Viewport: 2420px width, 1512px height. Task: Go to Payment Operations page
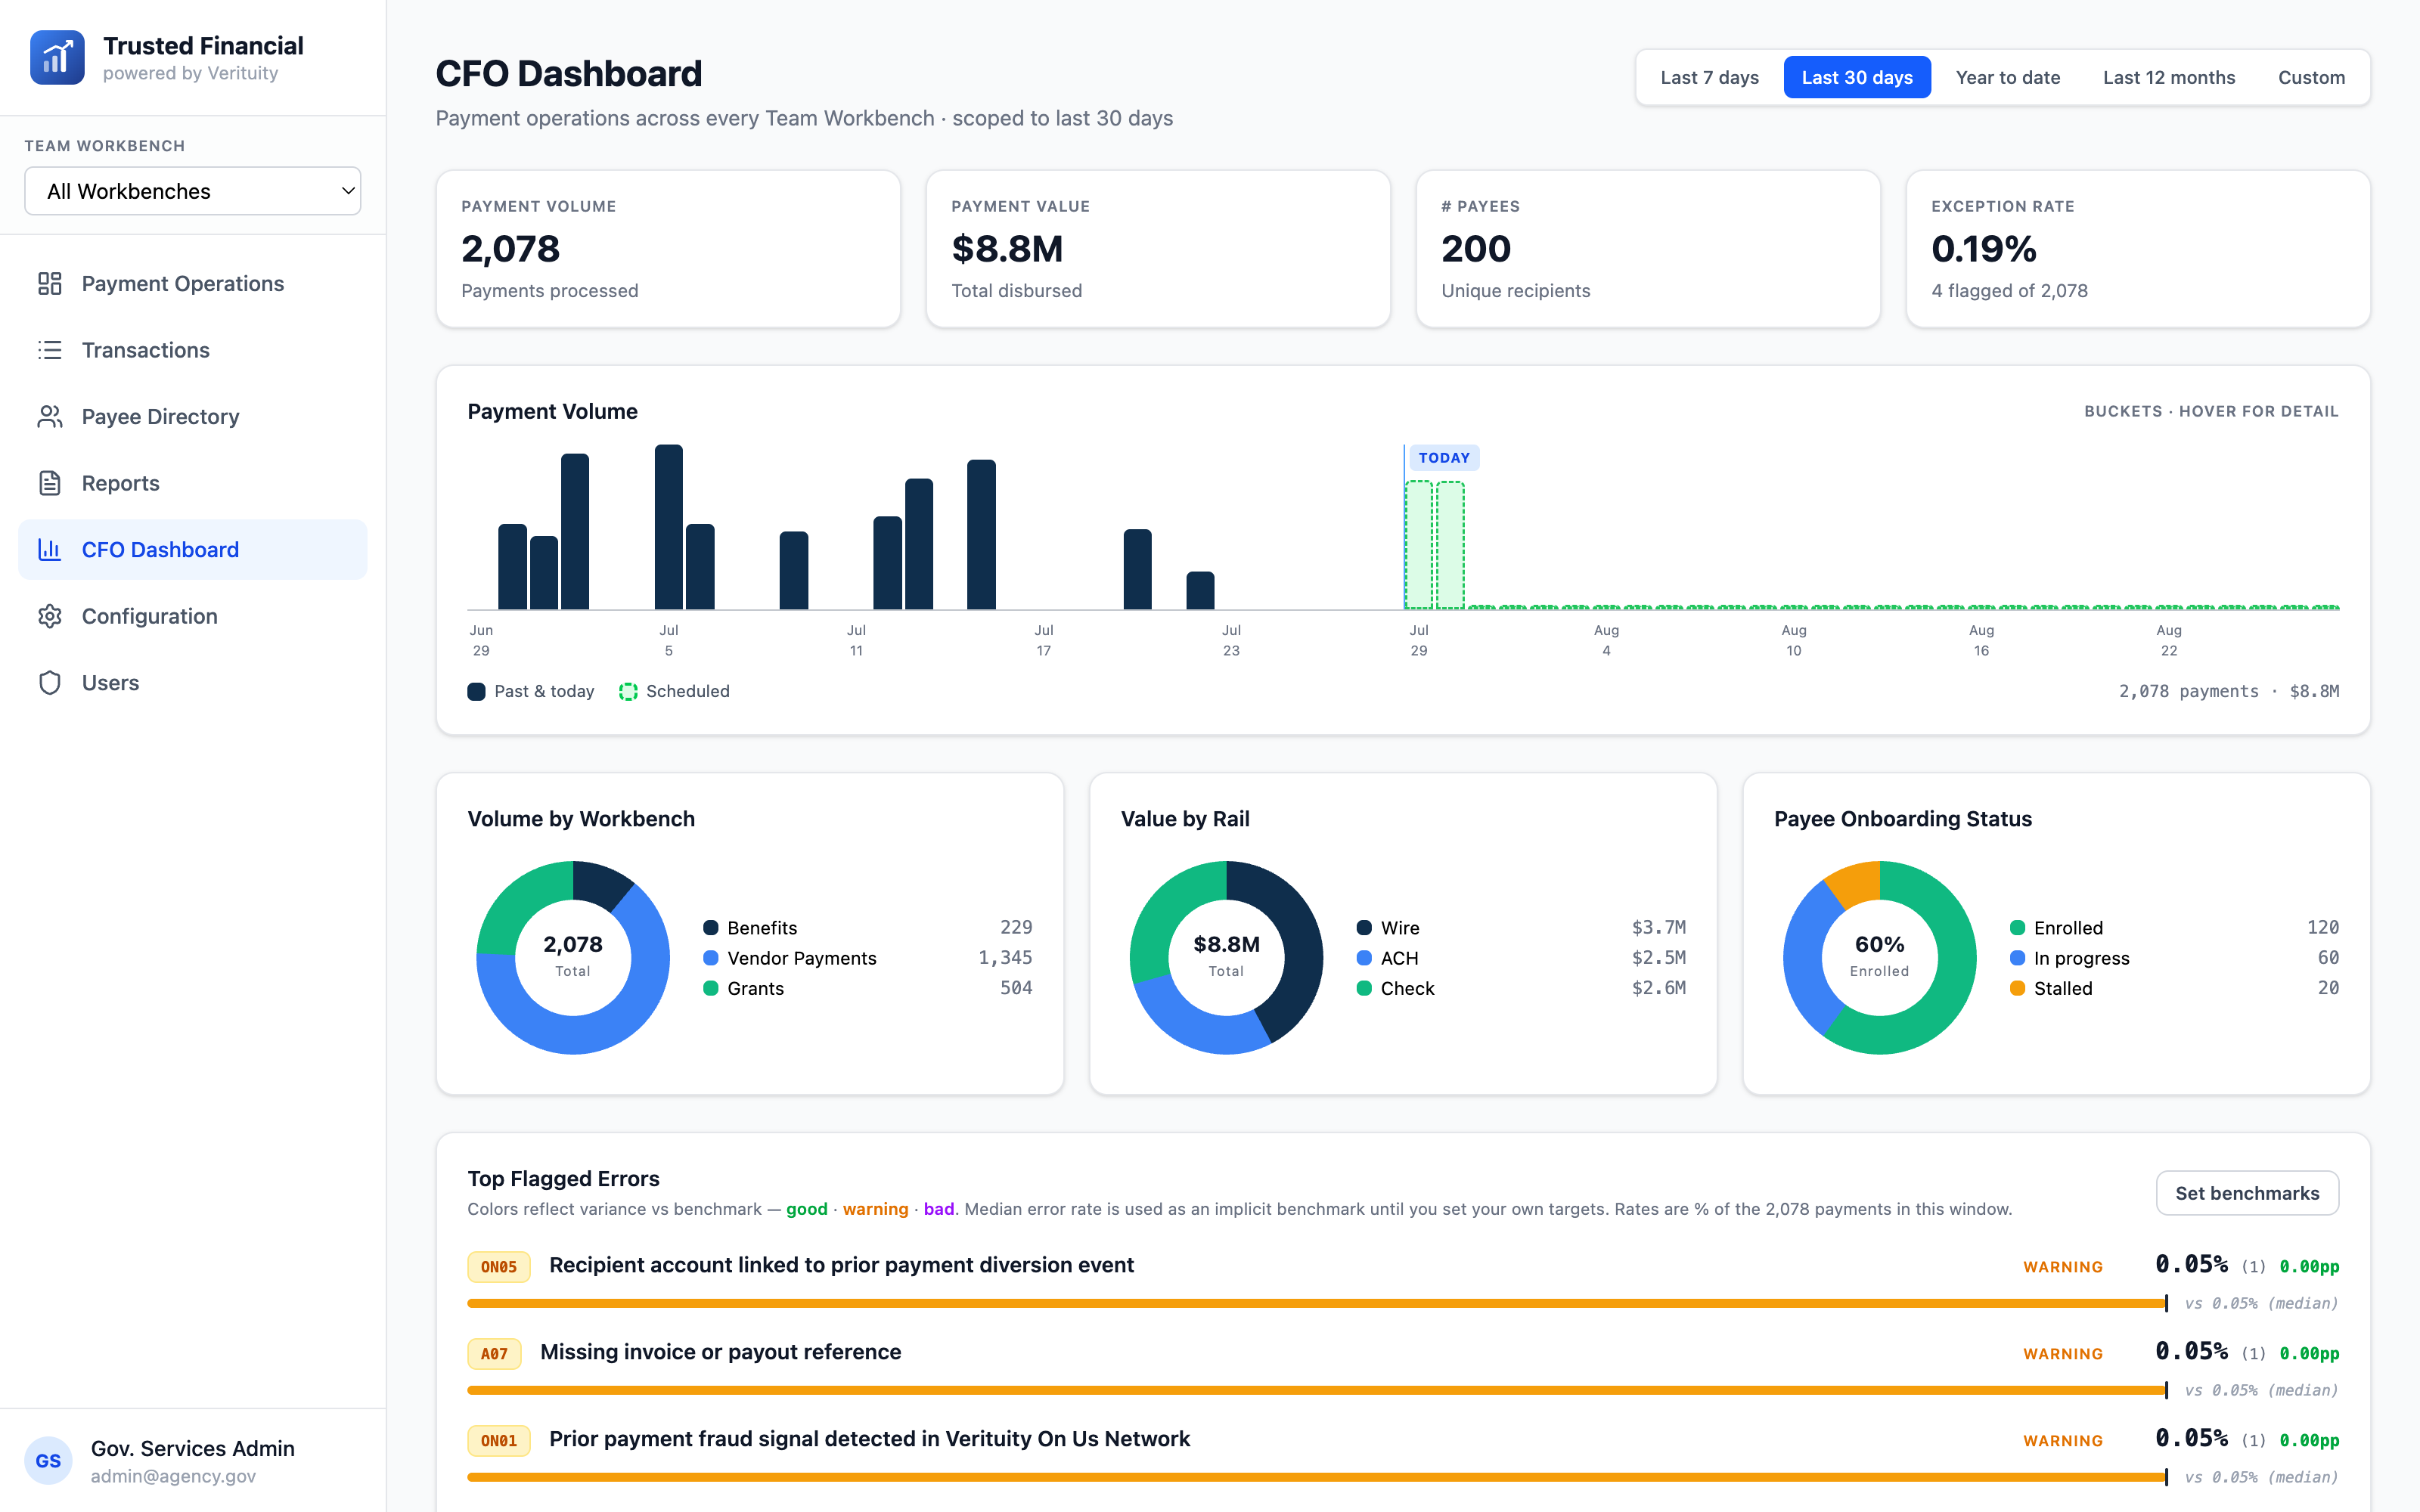[x=193, y=284]
